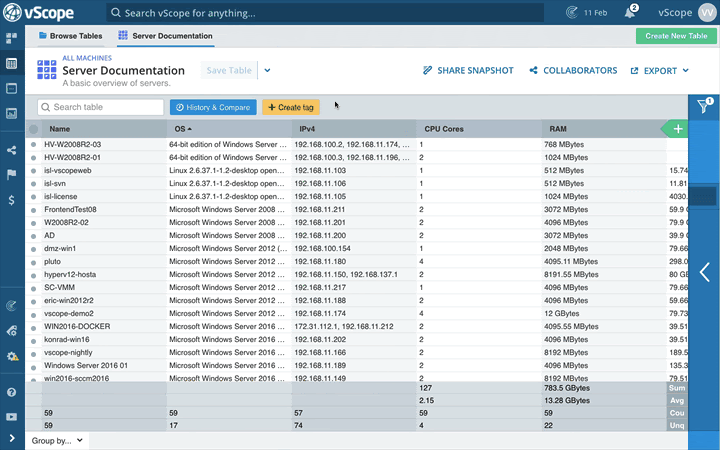Select row isl-license circle
This screenshot has width=720, height=450.
[x=34, y=197]
